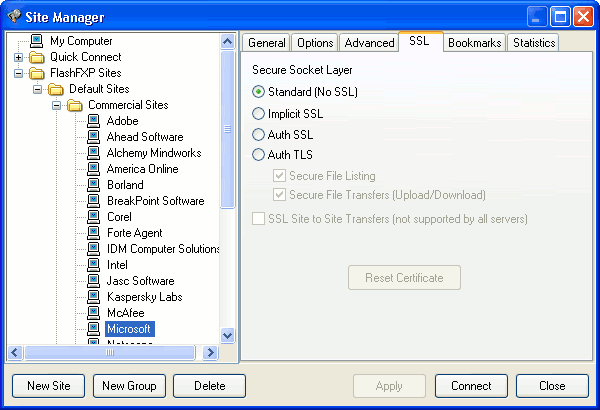Click the Jasc Software site icon

[x=93, y=281]
